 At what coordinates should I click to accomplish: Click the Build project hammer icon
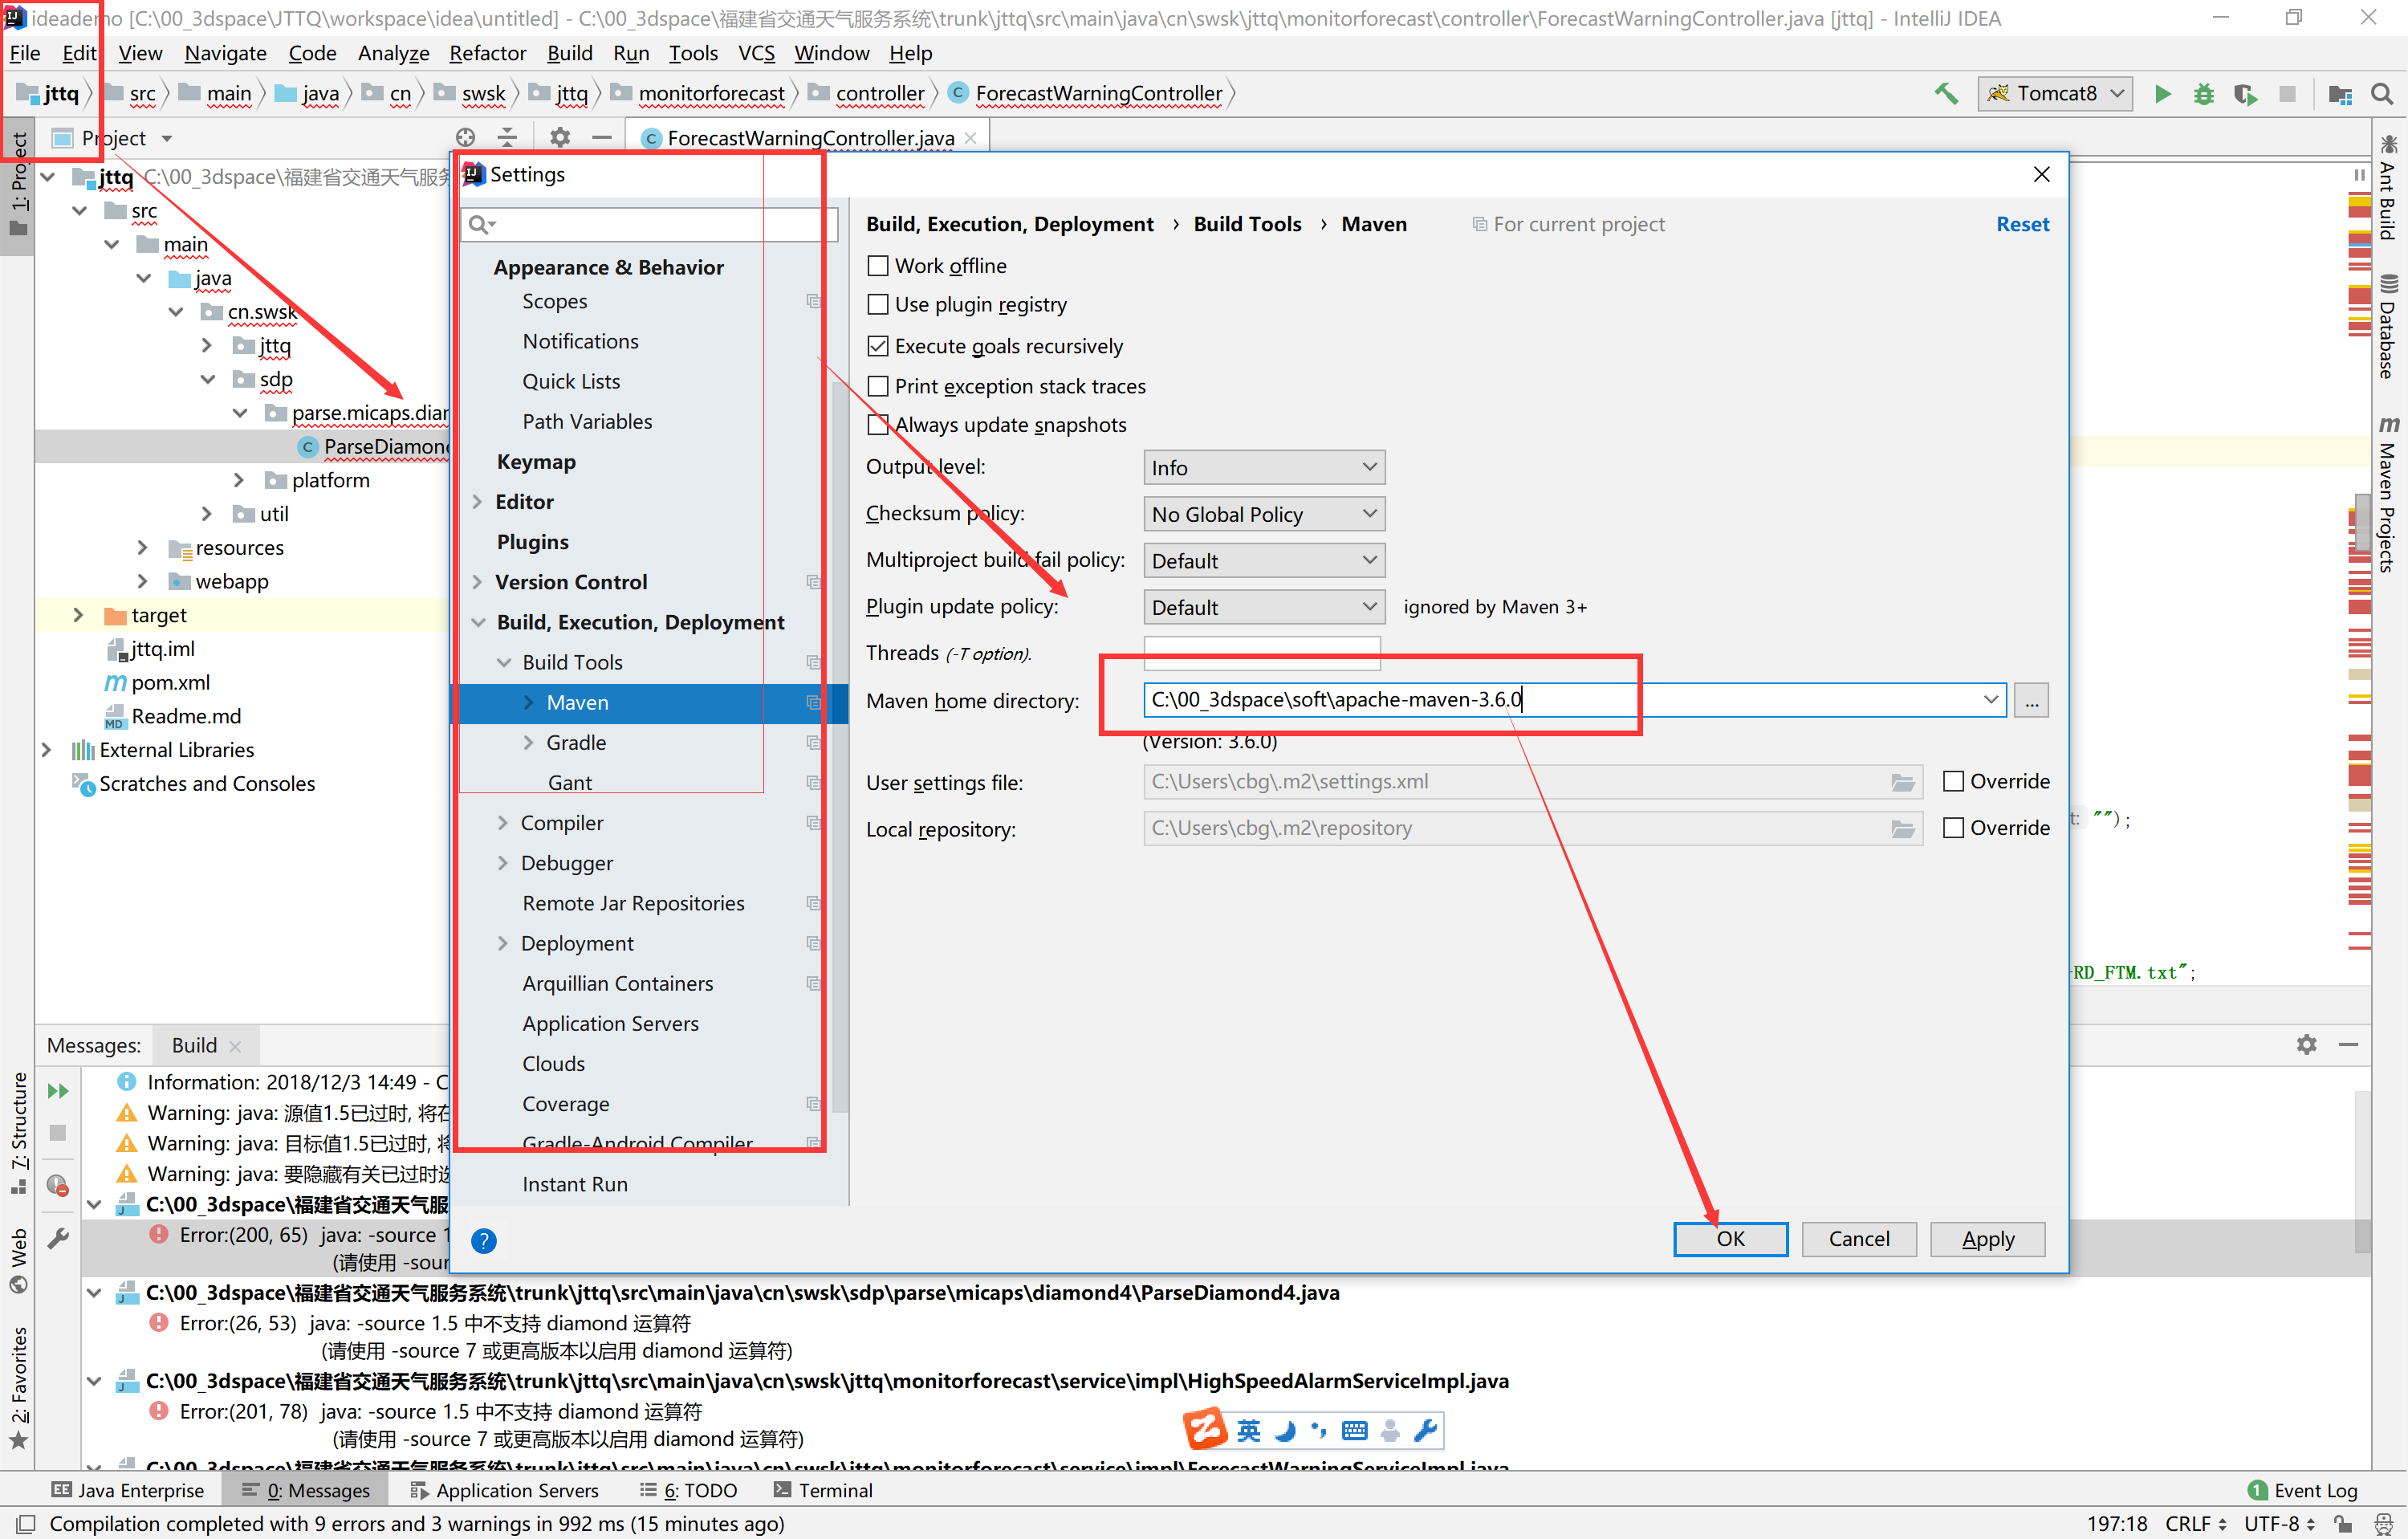[x=1946, y=94]
